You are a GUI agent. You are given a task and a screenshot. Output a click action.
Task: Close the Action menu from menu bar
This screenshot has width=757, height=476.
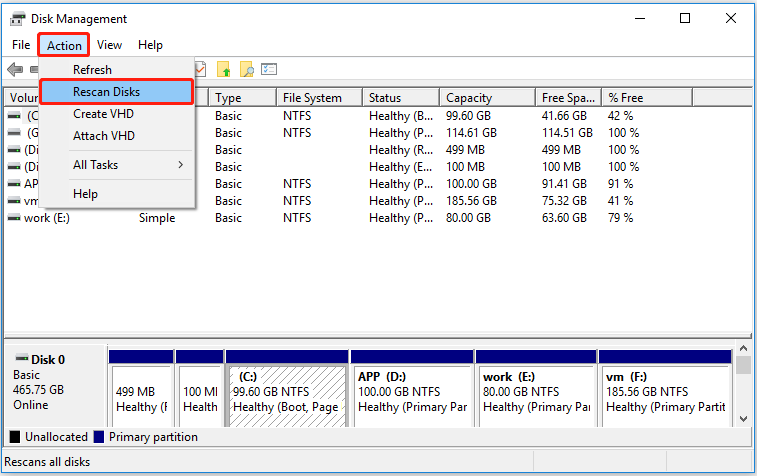click(64, 45)
